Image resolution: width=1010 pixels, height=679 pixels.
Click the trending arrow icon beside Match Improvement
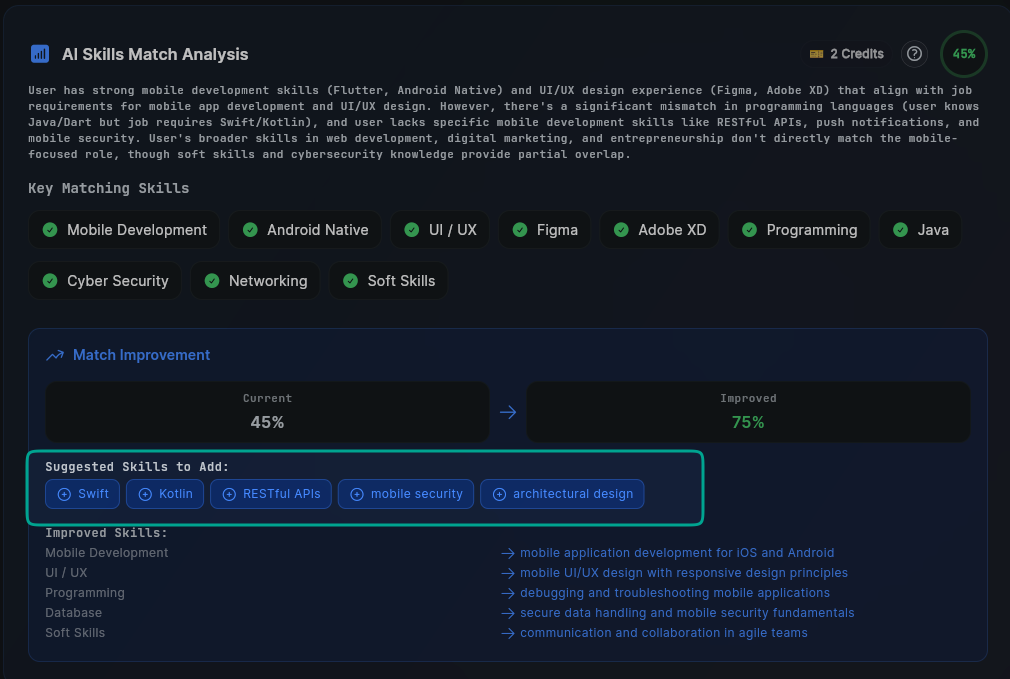coord(54,355)
